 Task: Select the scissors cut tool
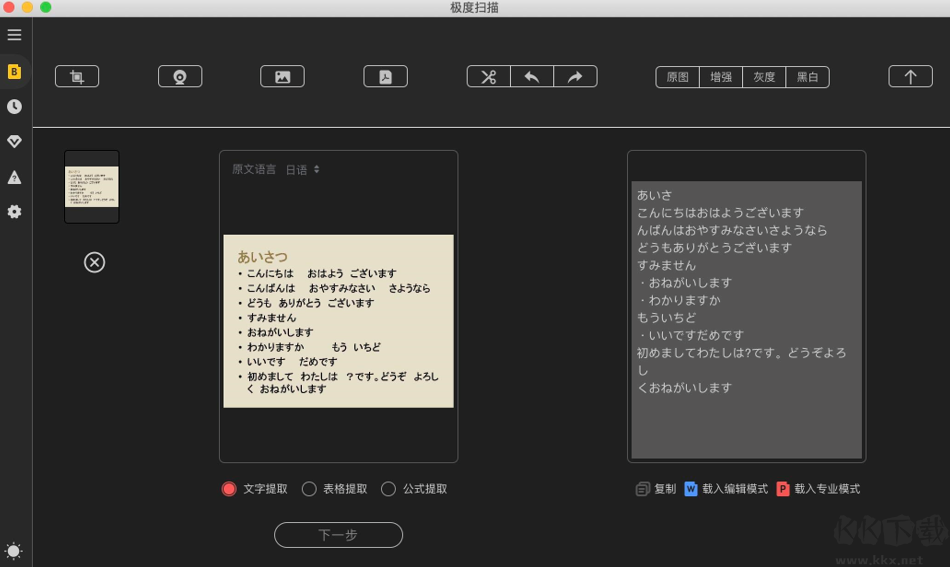(x=488, y=77)
